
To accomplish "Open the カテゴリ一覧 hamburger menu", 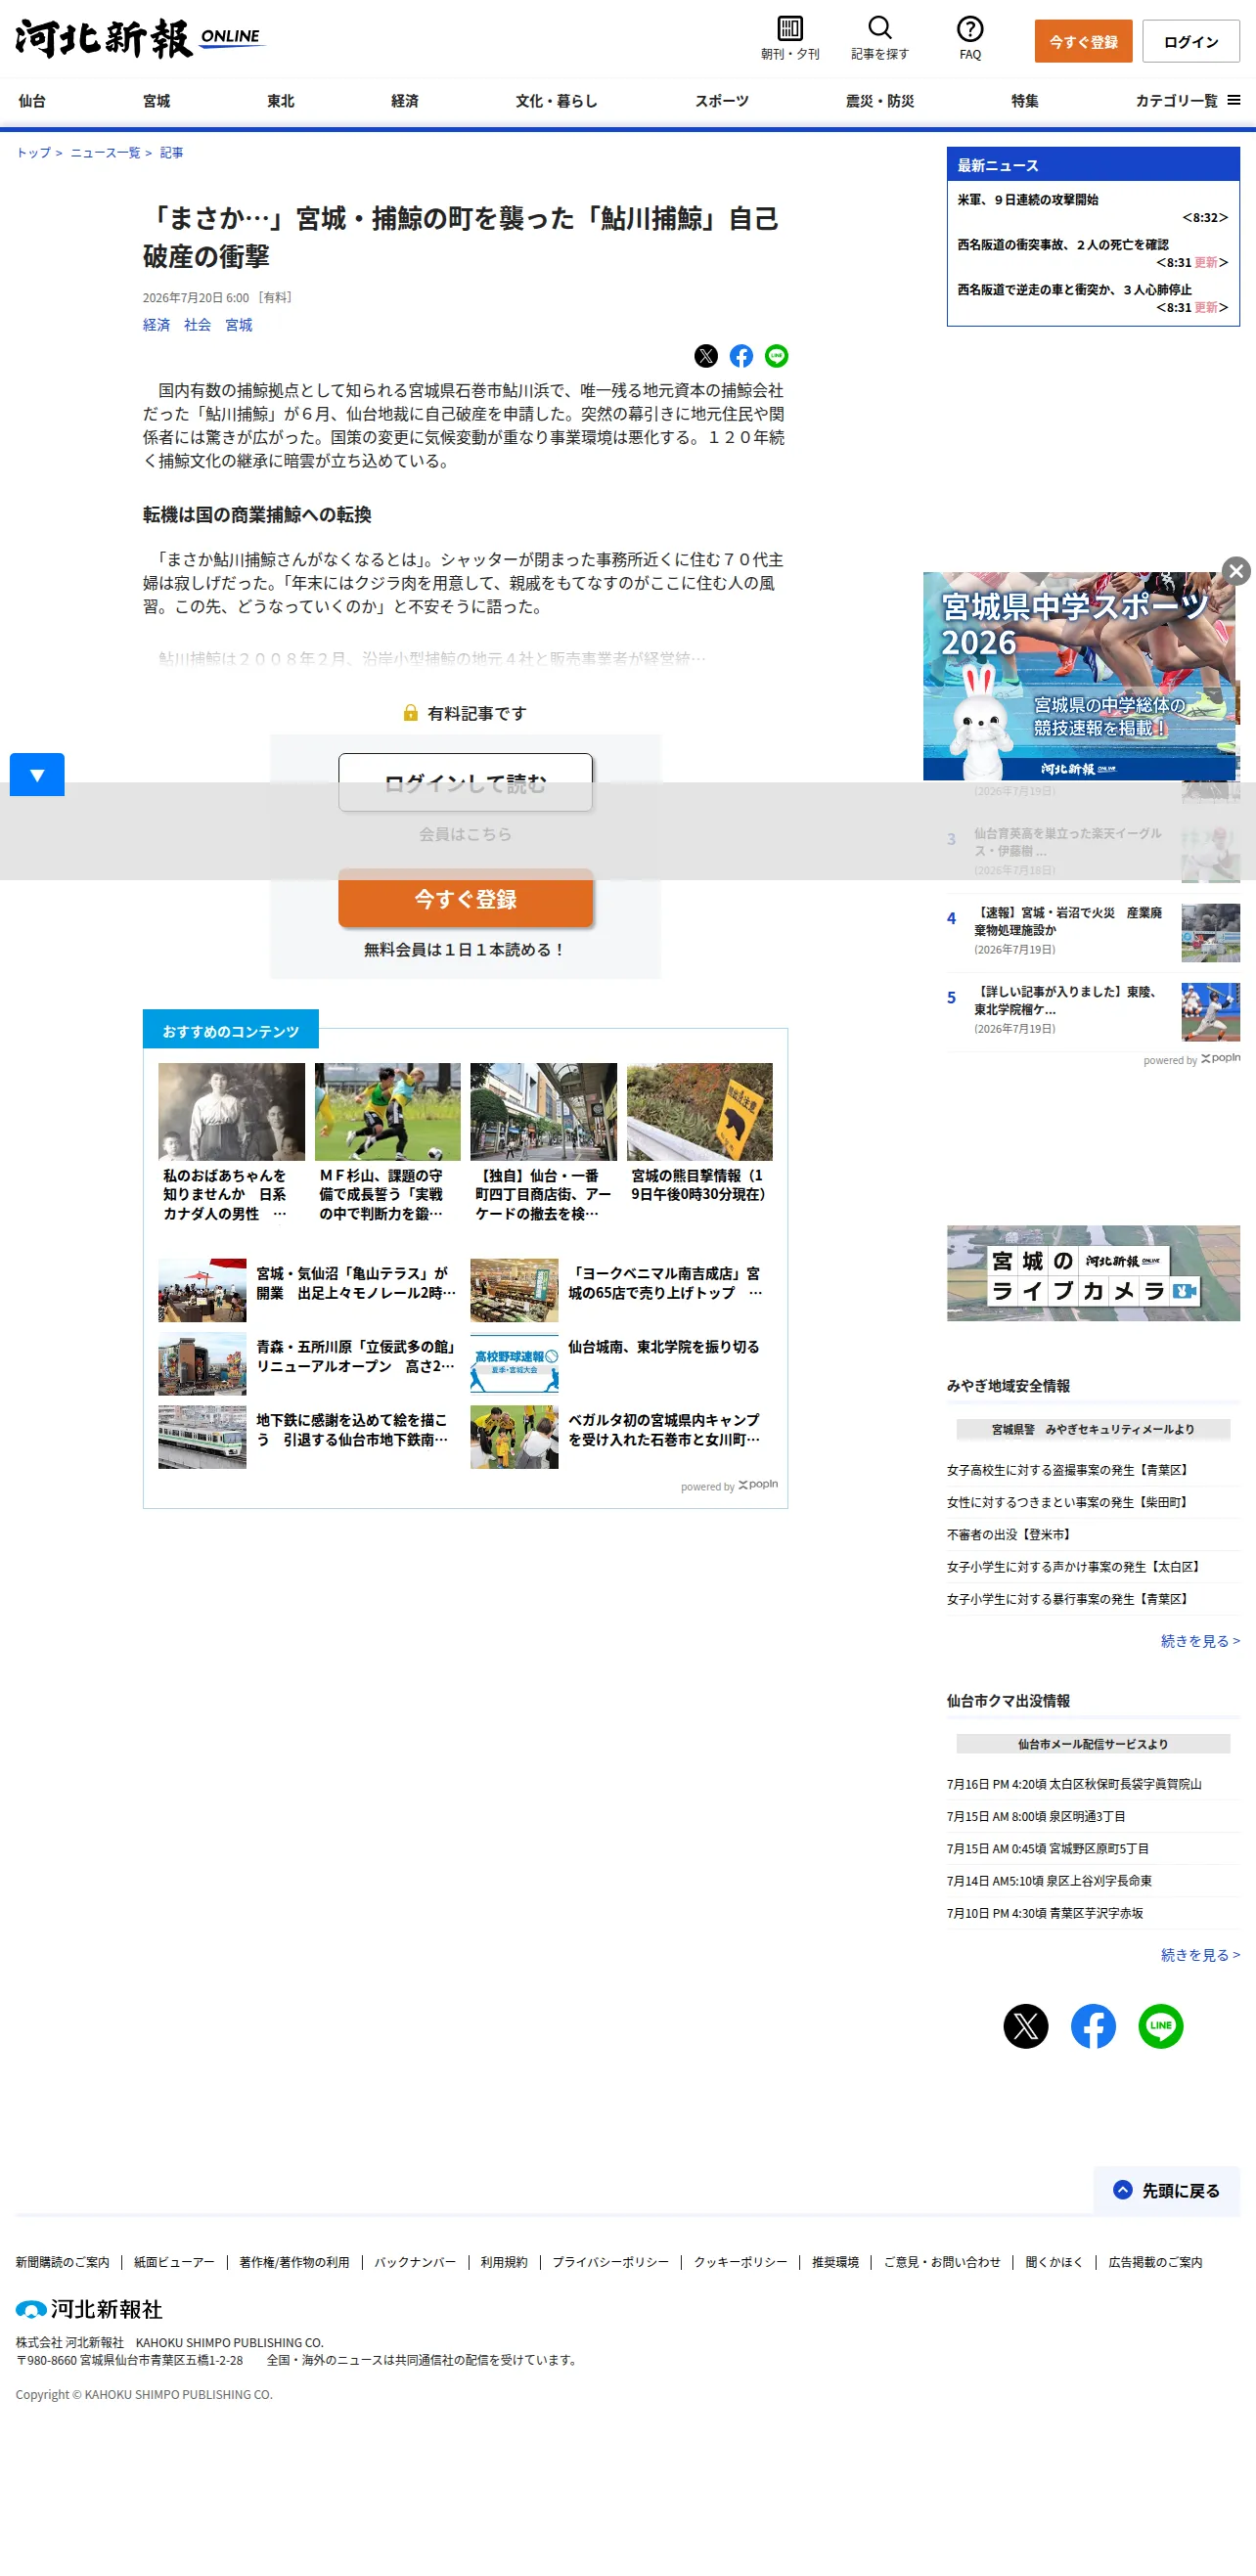I will point(1188,101).
